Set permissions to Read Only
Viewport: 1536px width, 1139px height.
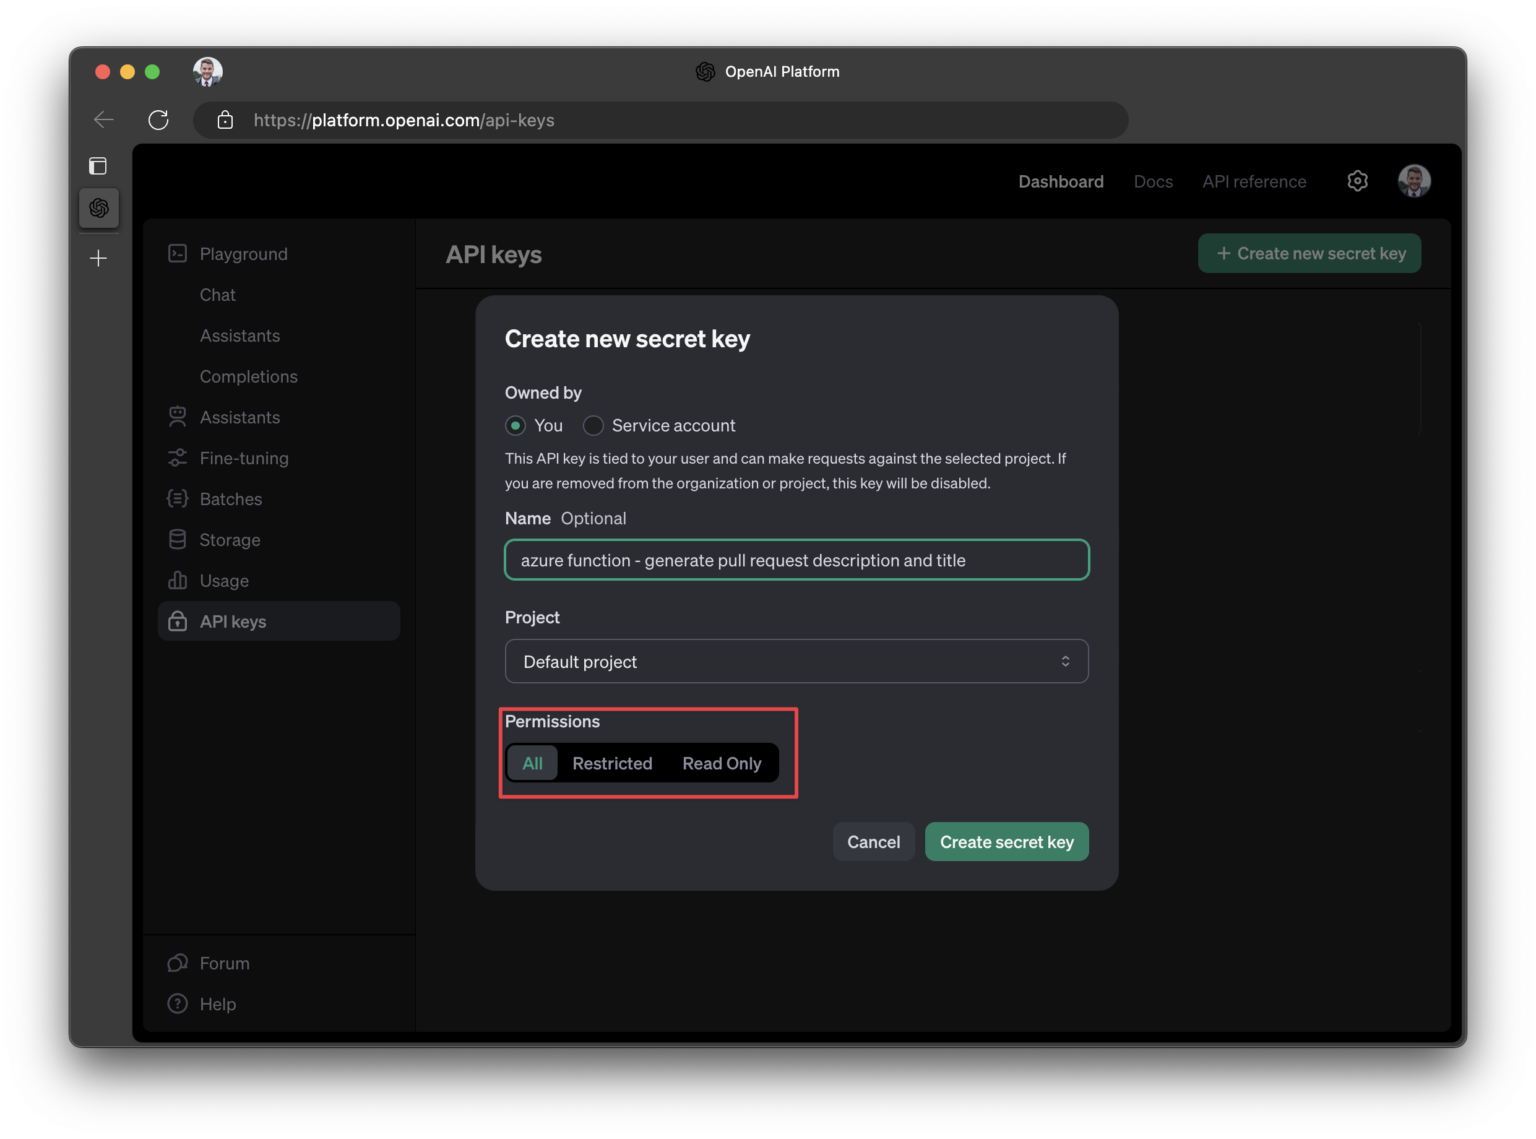[x=722, y=764]
